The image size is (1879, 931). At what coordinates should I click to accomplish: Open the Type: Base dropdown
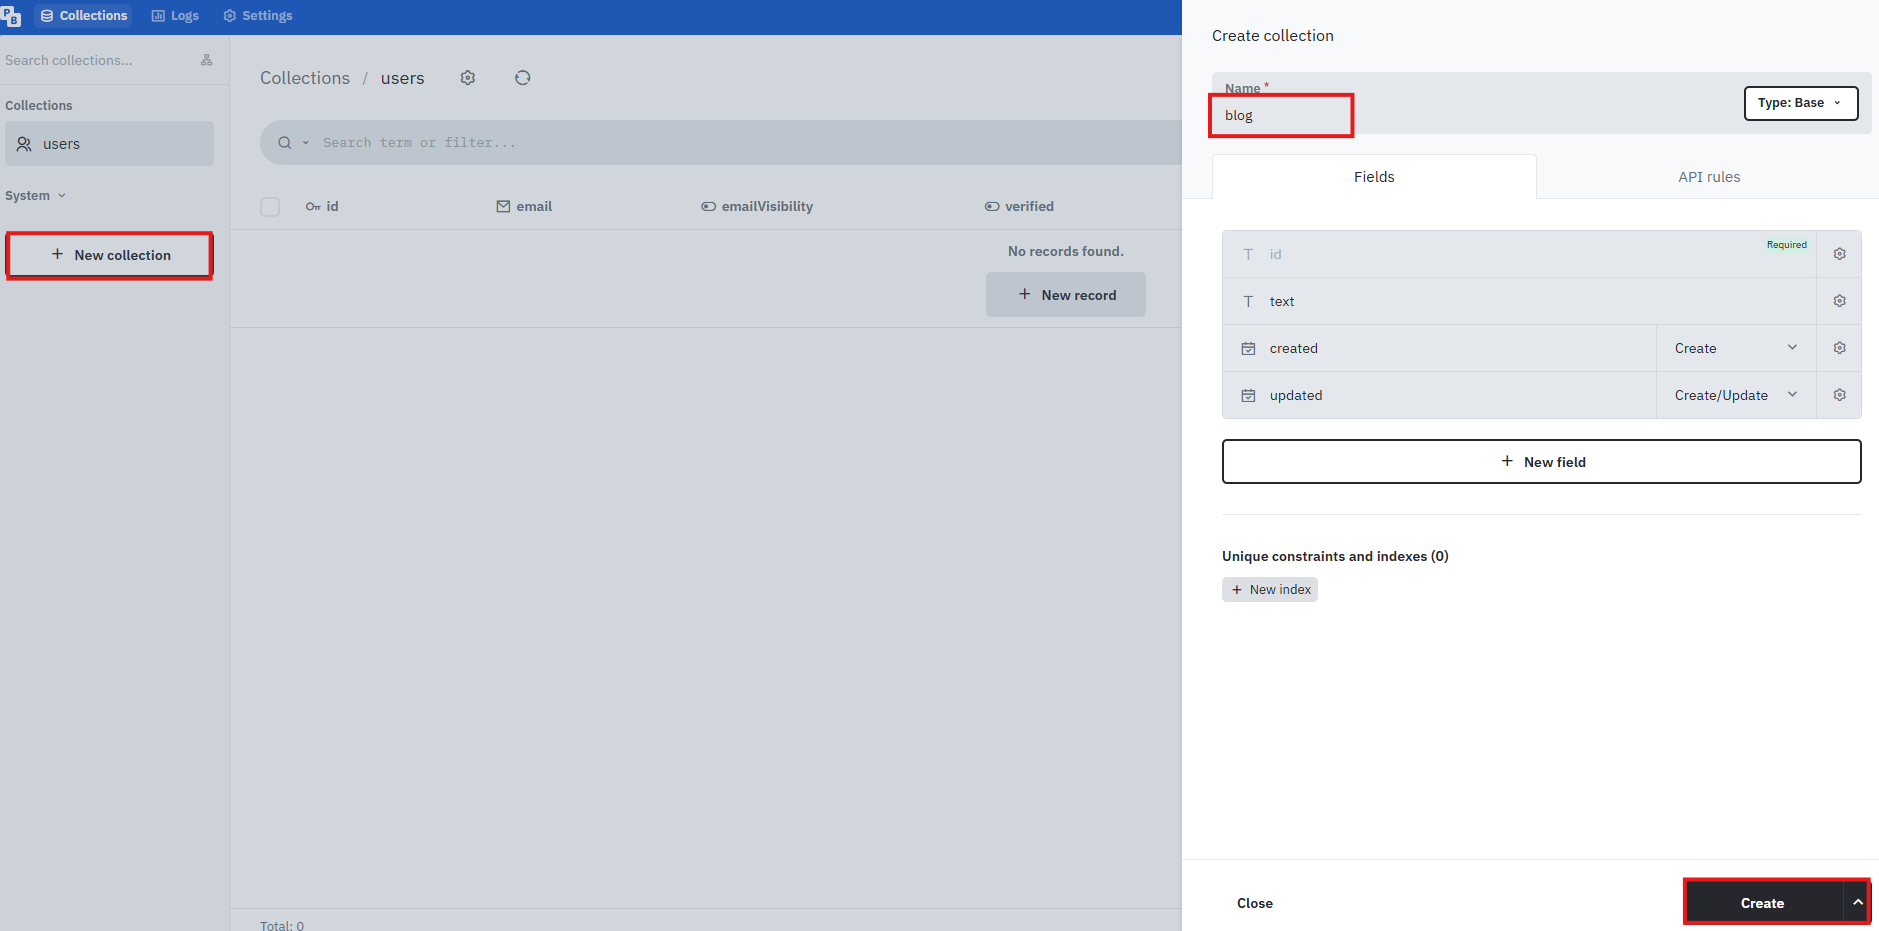(x=1801, y=103)
